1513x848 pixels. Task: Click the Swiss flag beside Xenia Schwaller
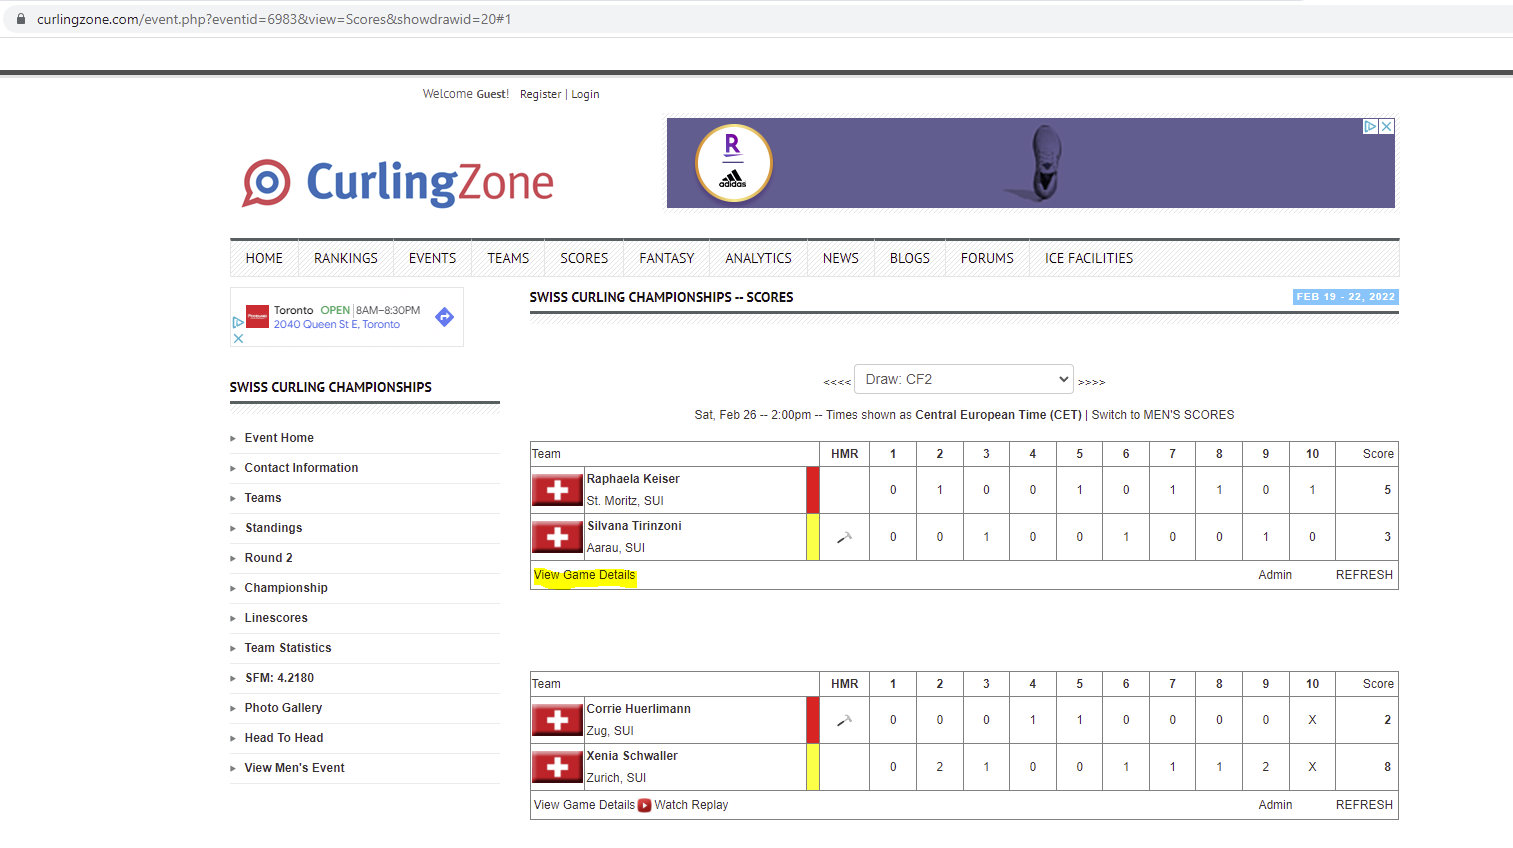pos(557,767)
